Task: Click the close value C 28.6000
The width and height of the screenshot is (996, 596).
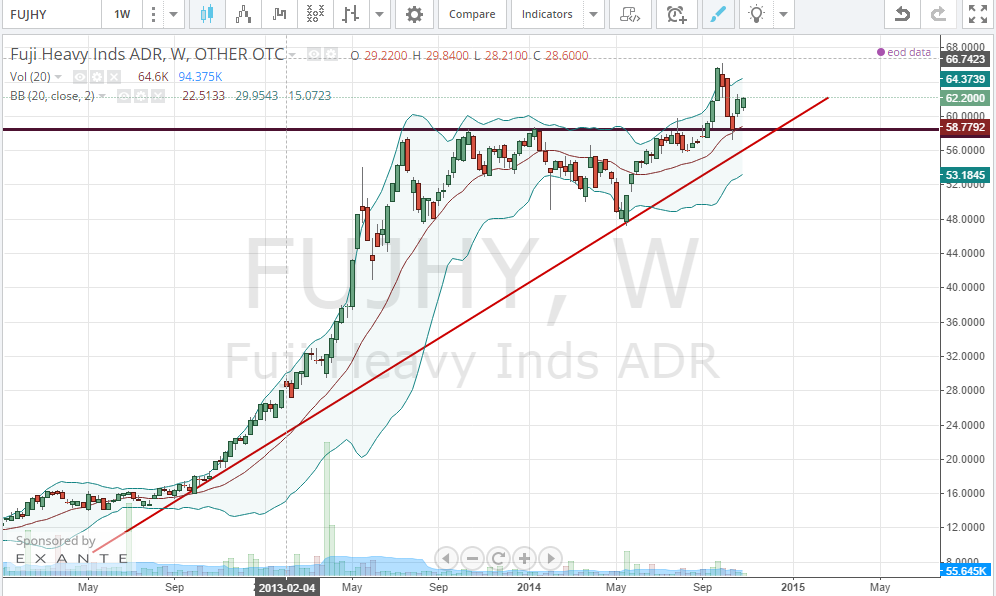Action: pos(560,56)
